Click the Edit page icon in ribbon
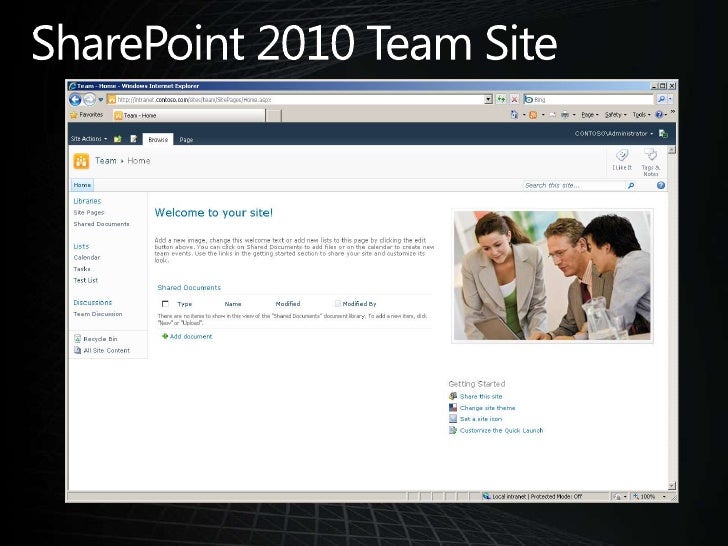The height and width of the screenshot is (546, 728). (134, 139)
